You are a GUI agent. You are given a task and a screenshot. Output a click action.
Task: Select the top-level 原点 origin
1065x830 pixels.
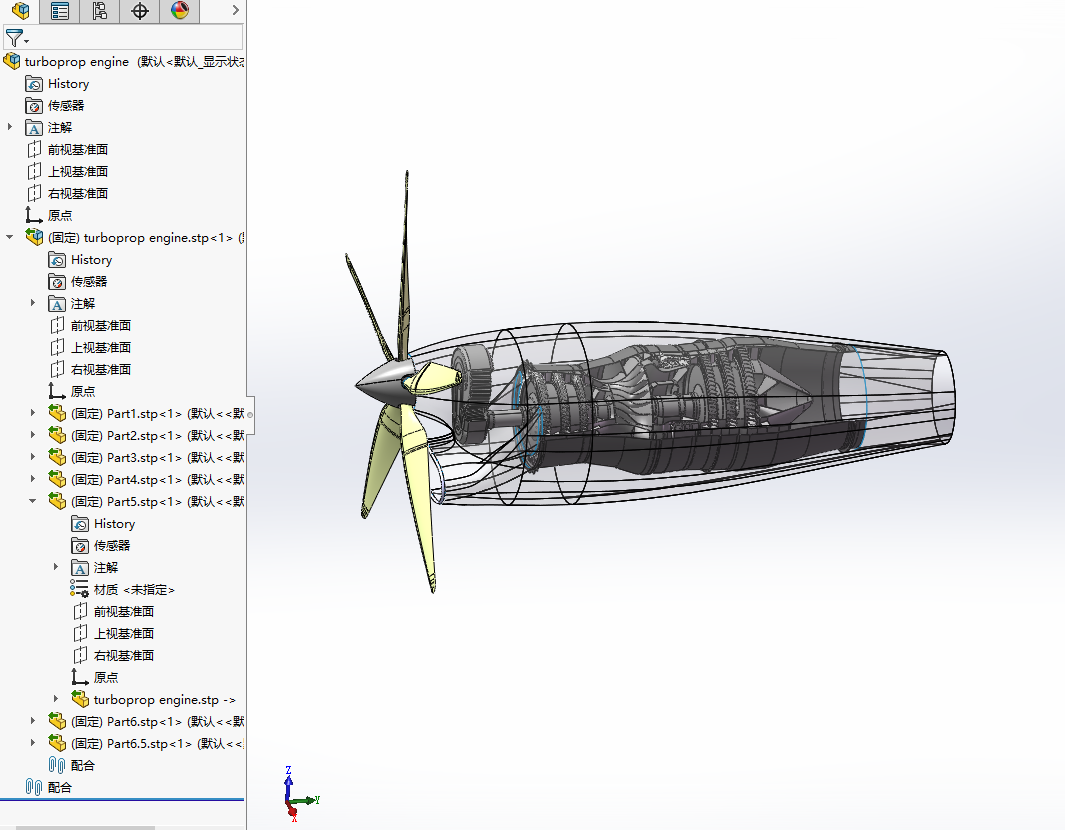pyautogui.click(x=49, y=215)
